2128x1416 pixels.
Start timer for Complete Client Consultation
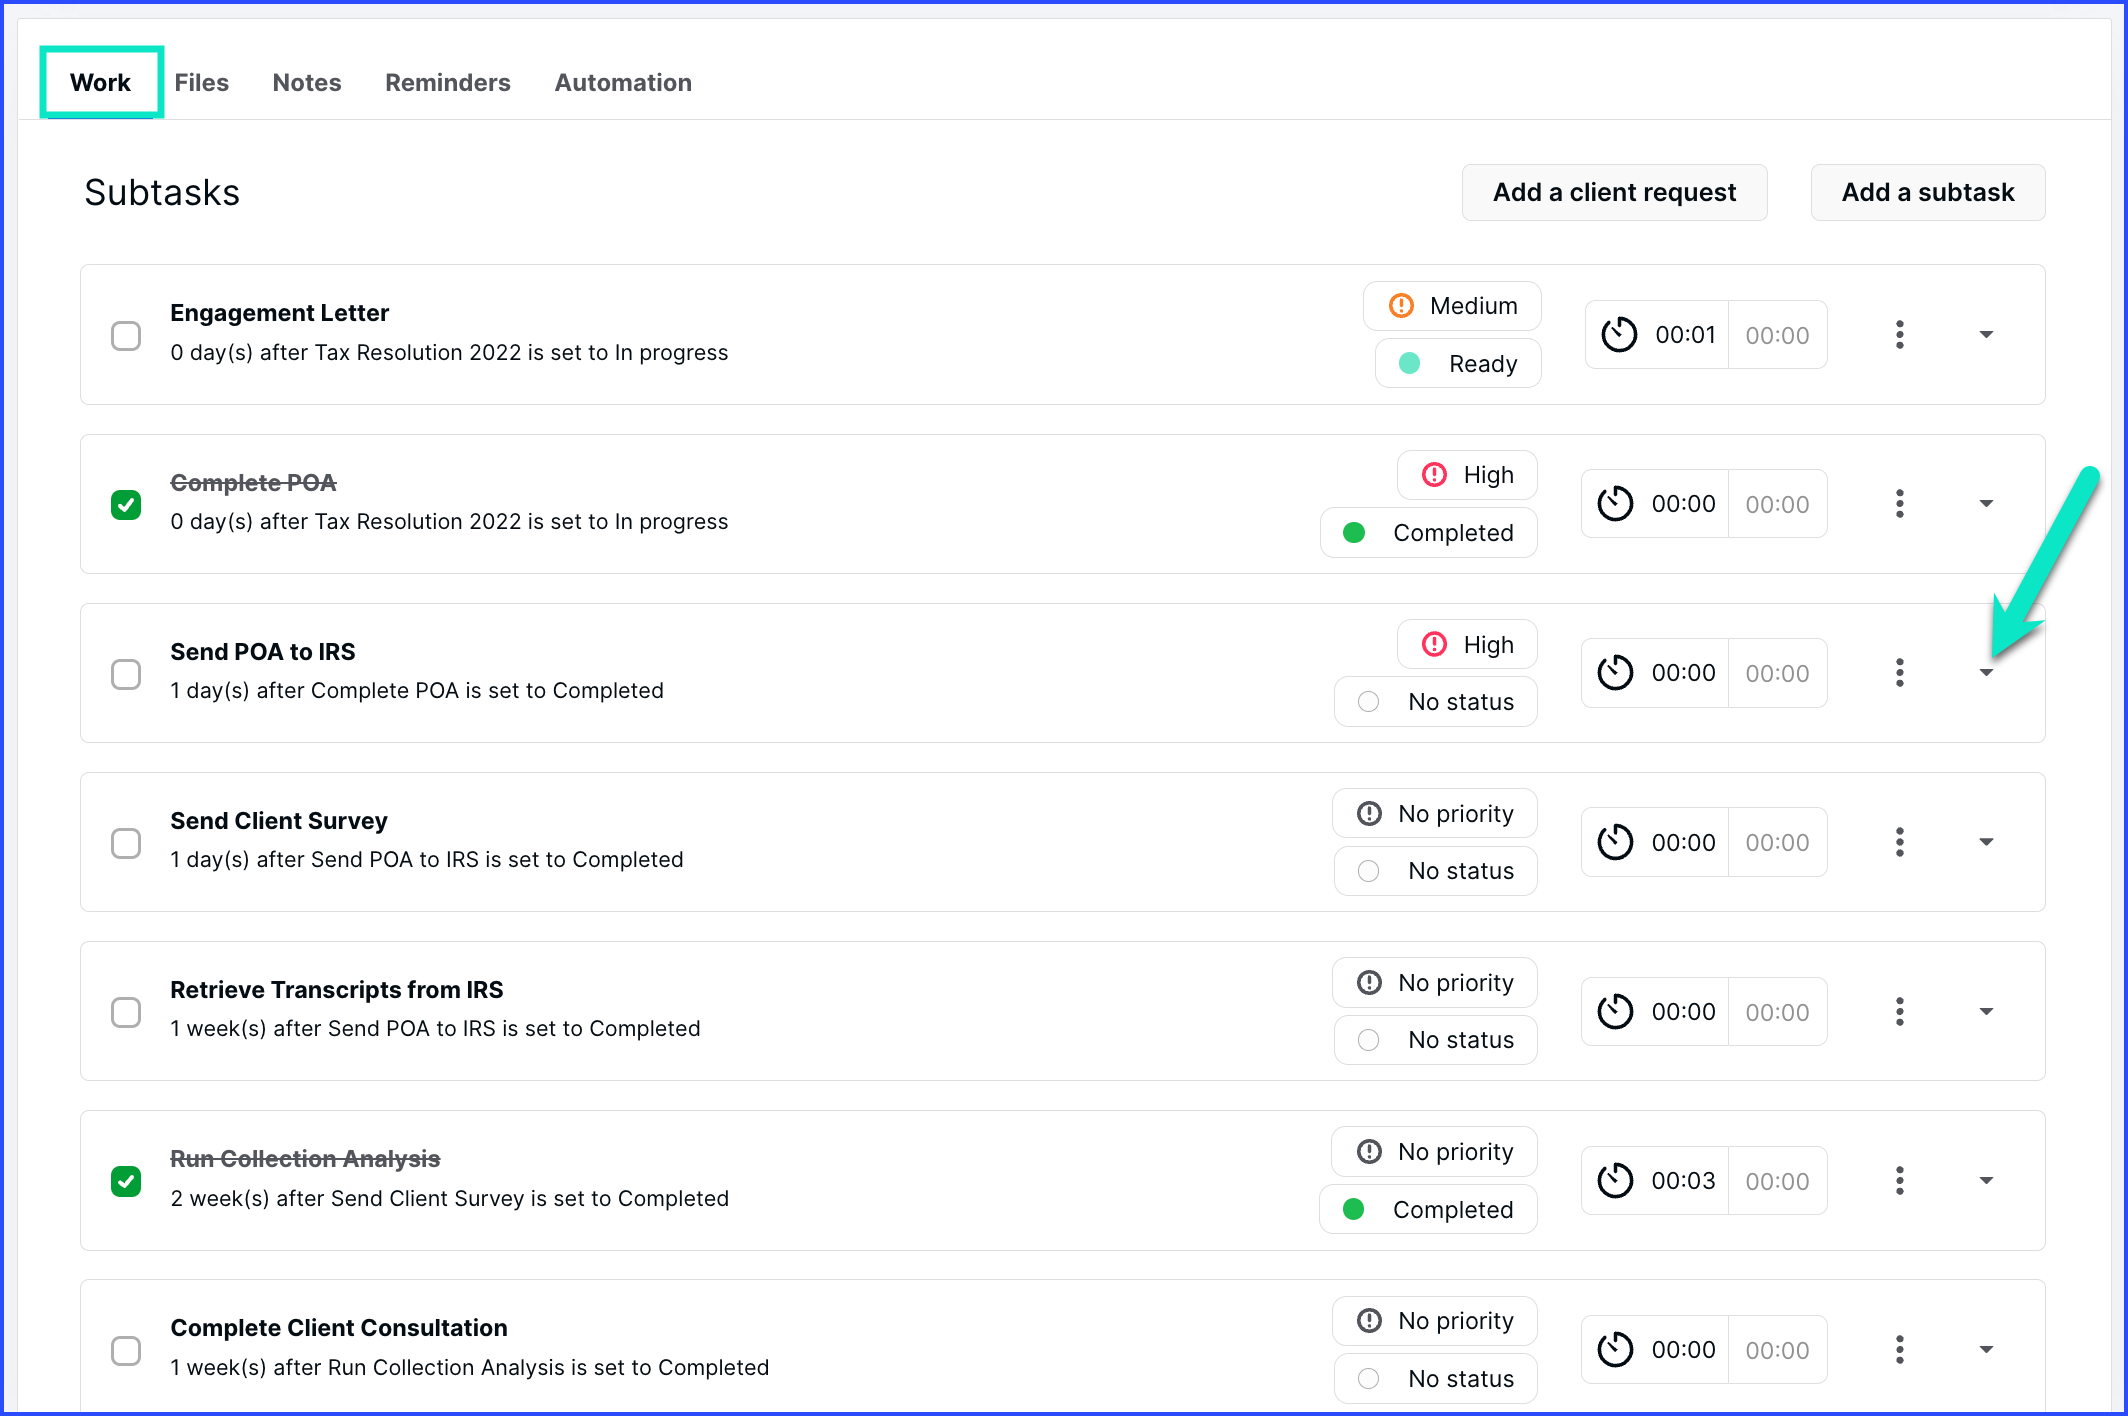tap(1615, 1350)
